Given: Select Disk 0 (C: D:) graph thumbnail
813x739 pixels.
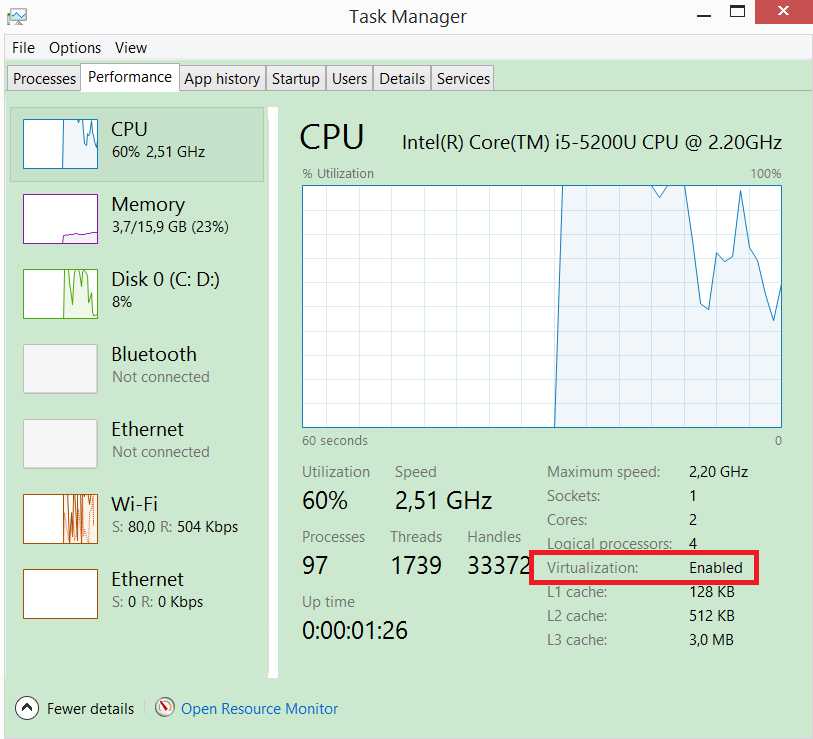Looking at the screenshot, I should [60, 294].
